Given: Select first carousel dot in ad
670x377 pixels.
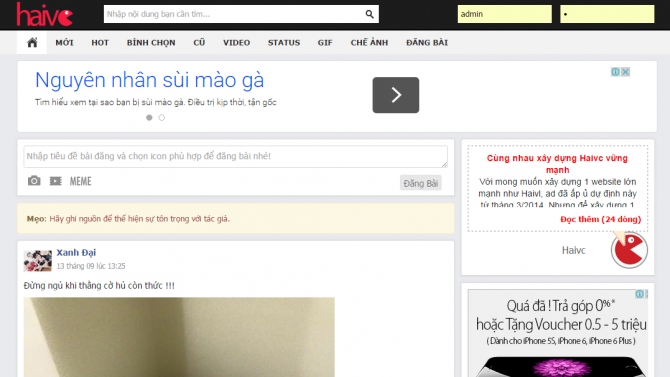Looking at the screenshot, I should tap(149, 118).
